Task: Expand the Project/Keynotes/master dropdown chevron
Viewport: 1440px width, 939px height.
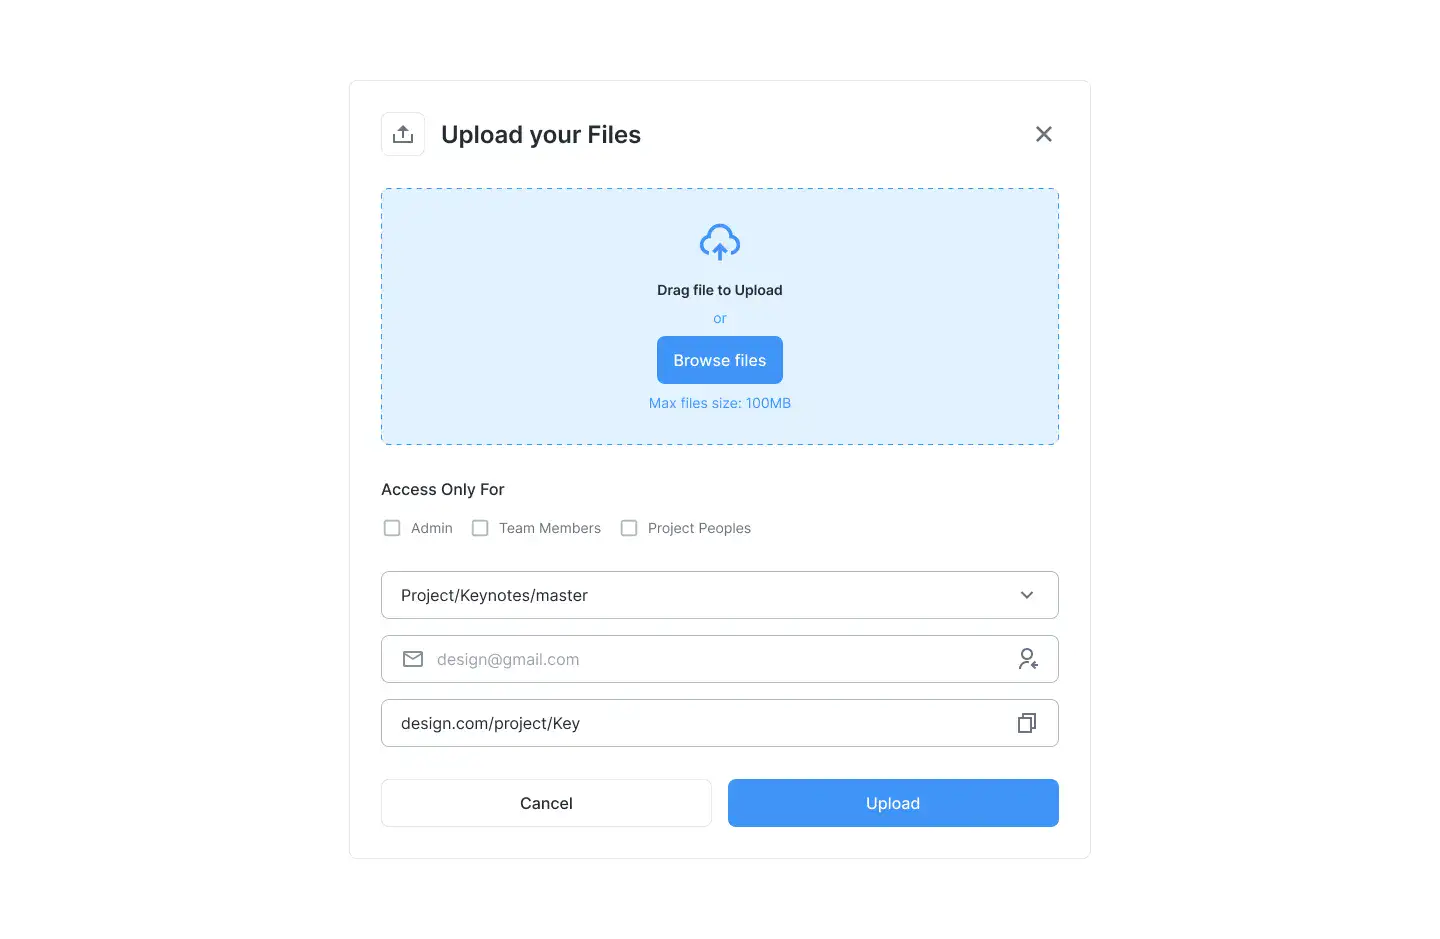Action: point(1027,595)
